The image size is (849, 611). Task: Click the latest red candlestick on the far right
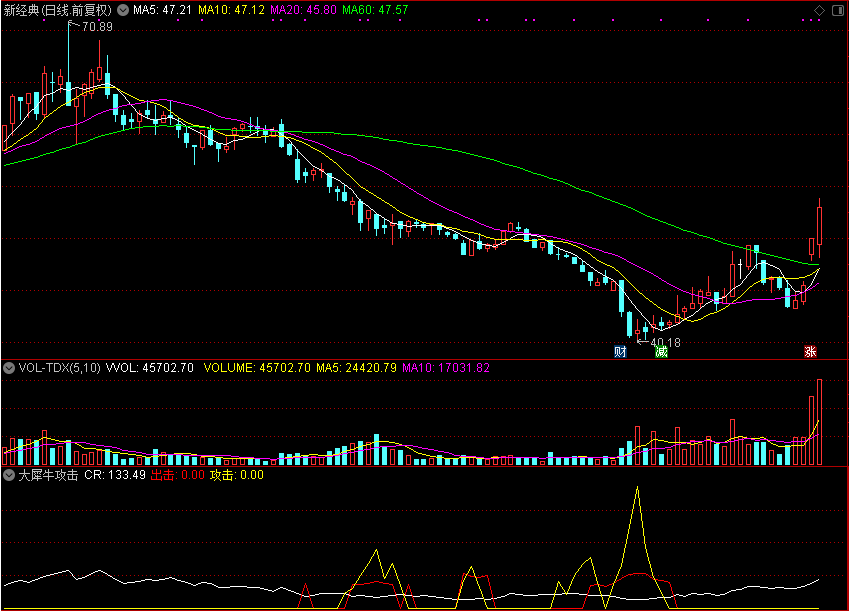click(819, 226)
